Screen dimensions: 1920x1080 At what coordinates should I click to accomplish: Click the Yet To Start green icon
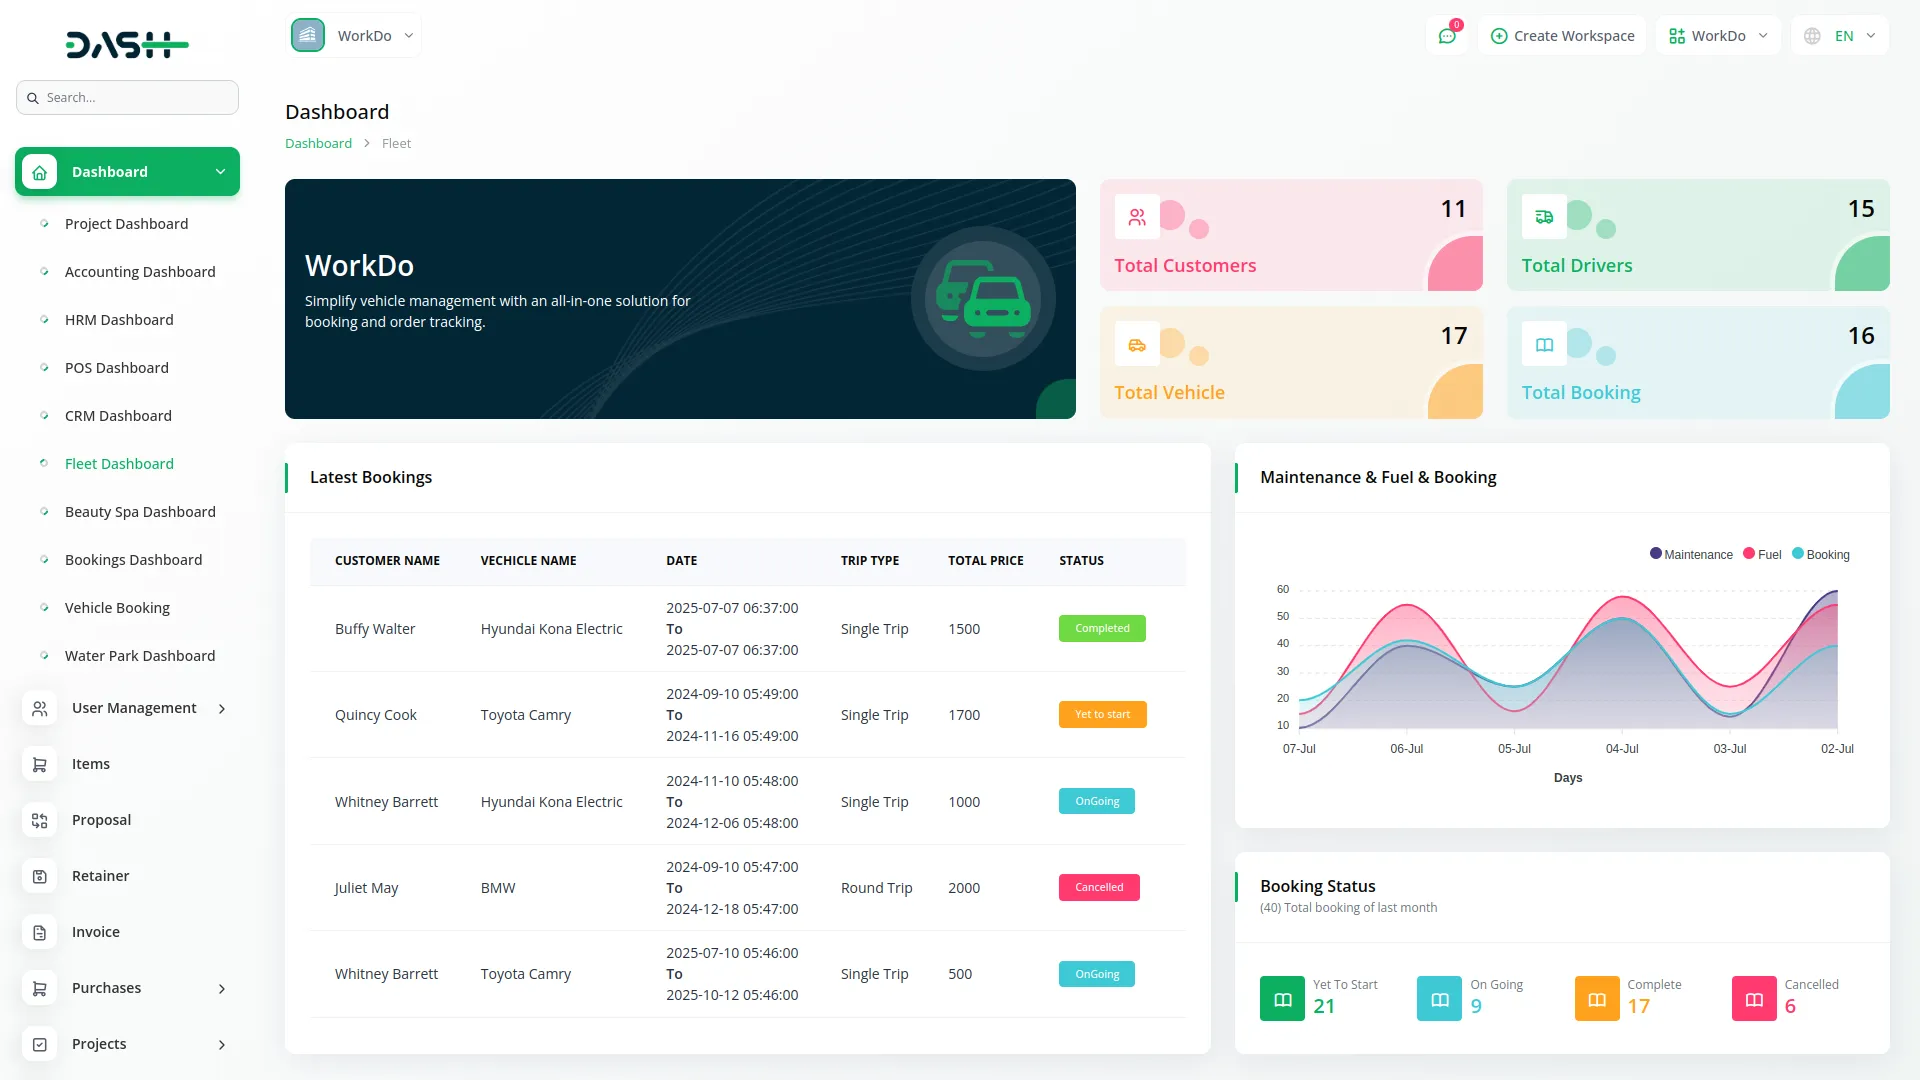coord(1282,998)
